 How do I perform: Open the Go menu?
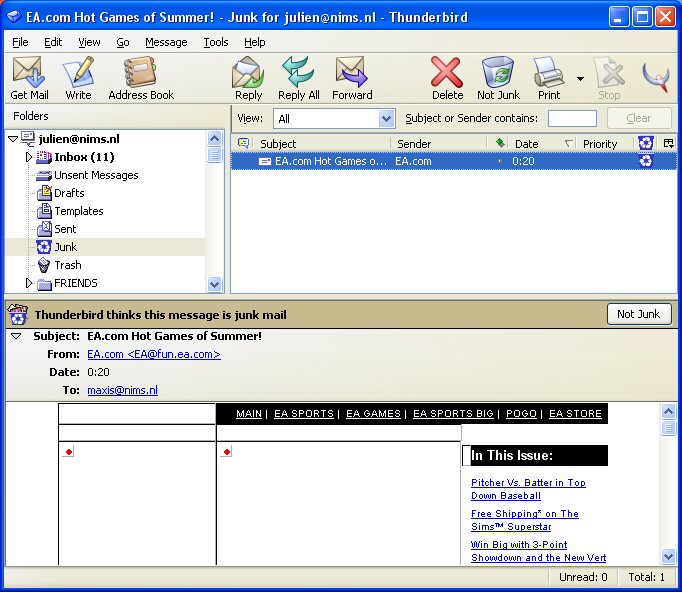(123, 42)
